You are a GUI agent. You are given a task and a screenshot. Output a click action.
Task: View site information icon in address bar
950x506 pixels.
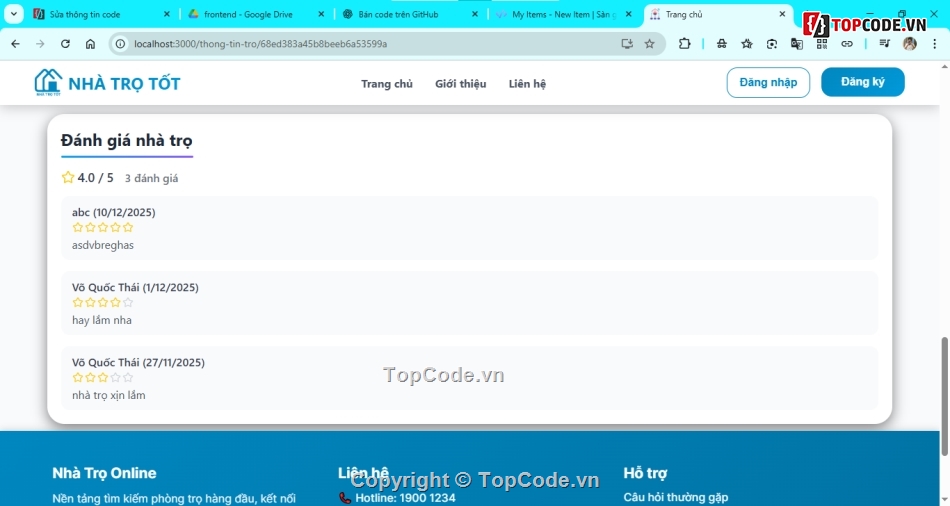click(121, 44)
